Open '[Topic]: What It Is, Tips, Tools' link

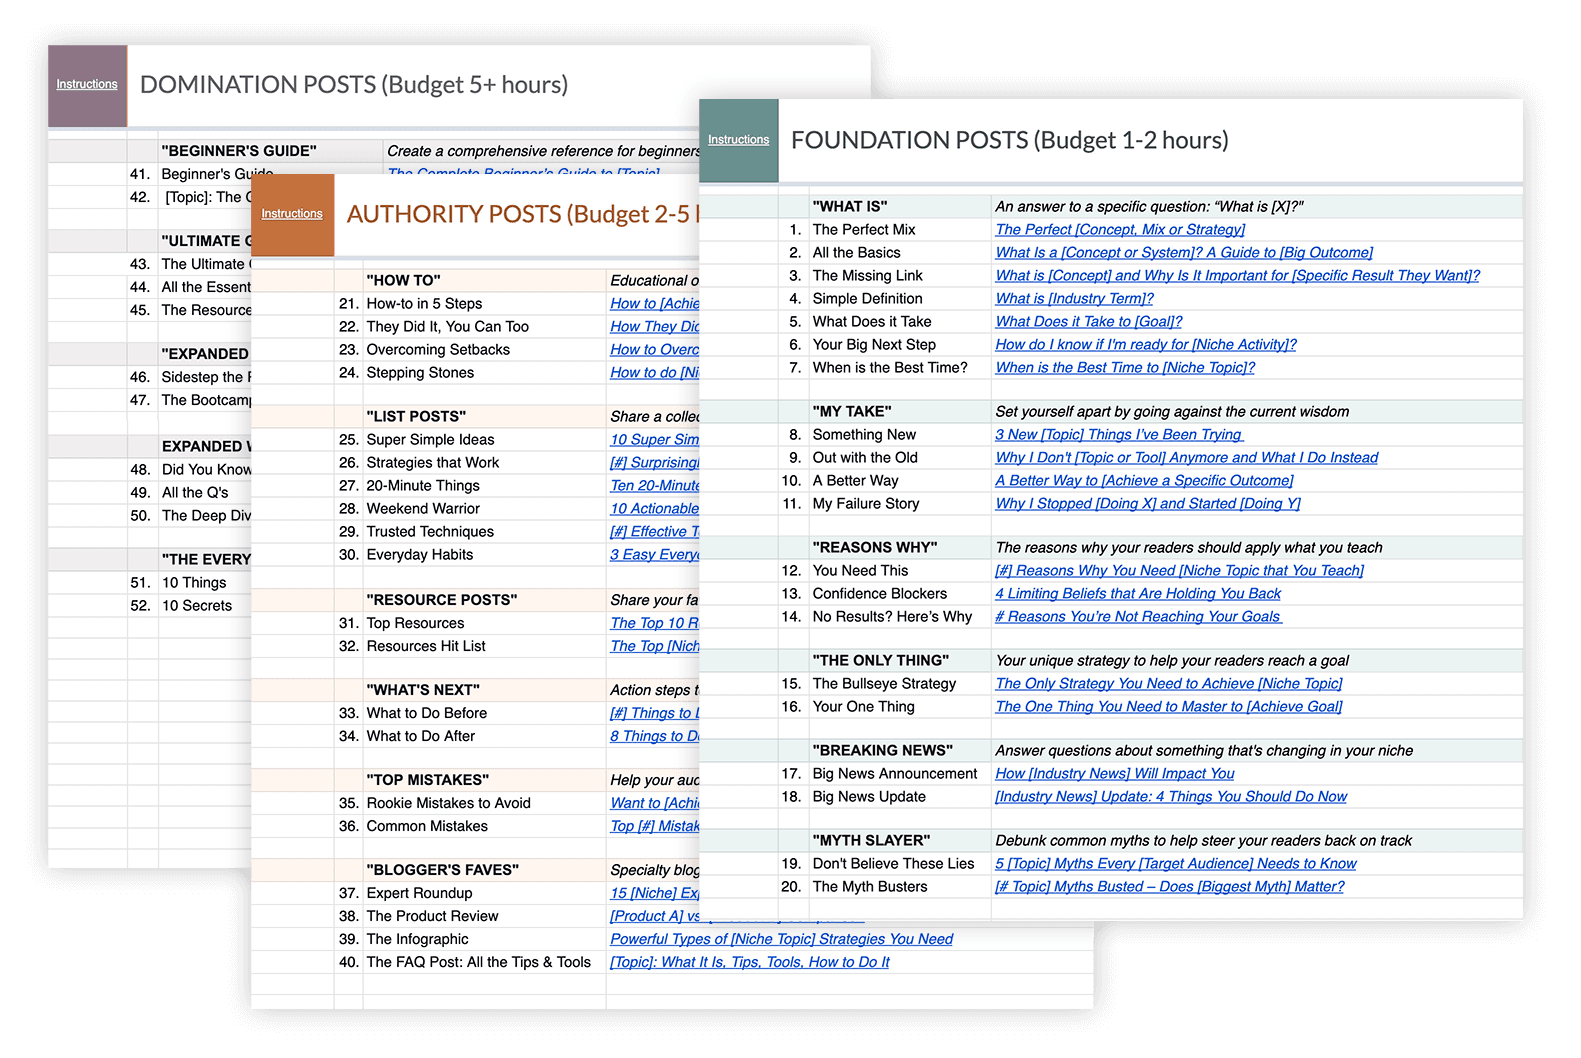pos(750,962)
